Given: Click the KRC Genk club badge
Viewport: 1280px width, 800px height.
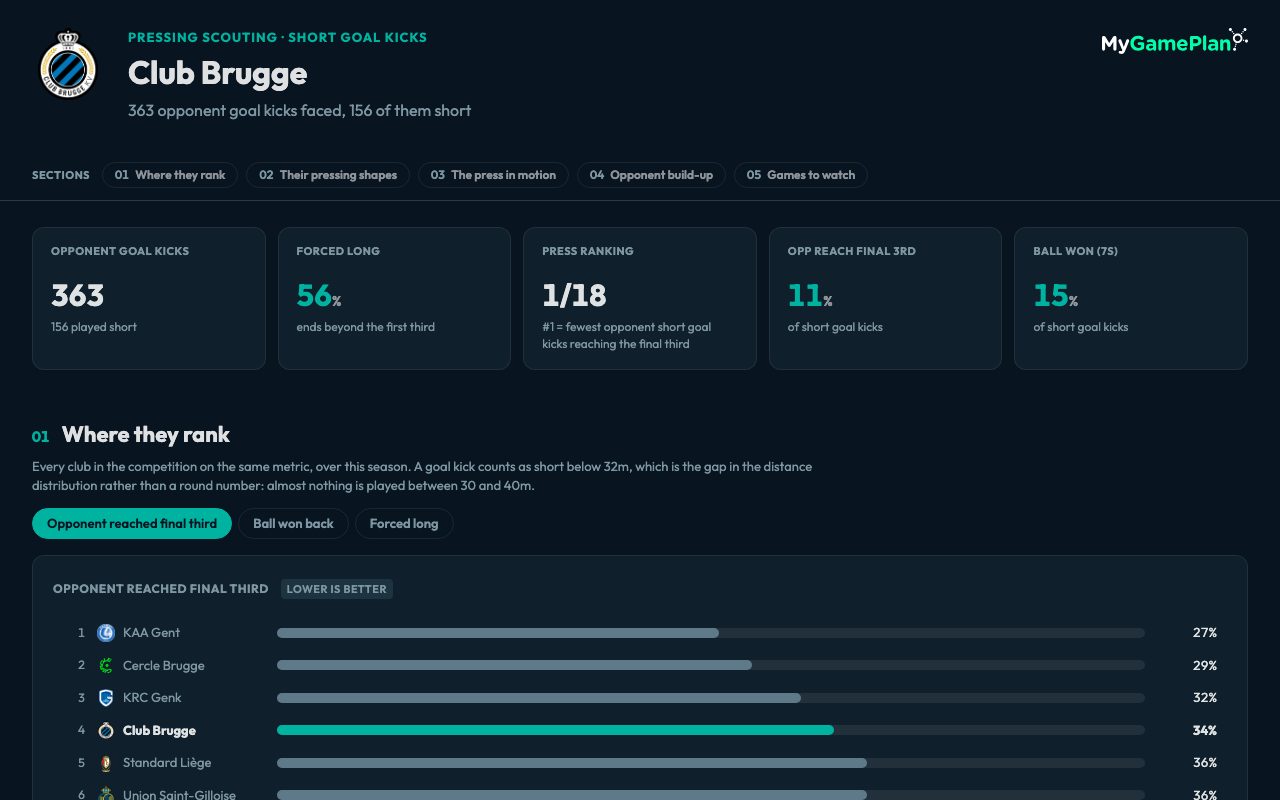Looking at the screenshot, I should [x=106, y=698].
